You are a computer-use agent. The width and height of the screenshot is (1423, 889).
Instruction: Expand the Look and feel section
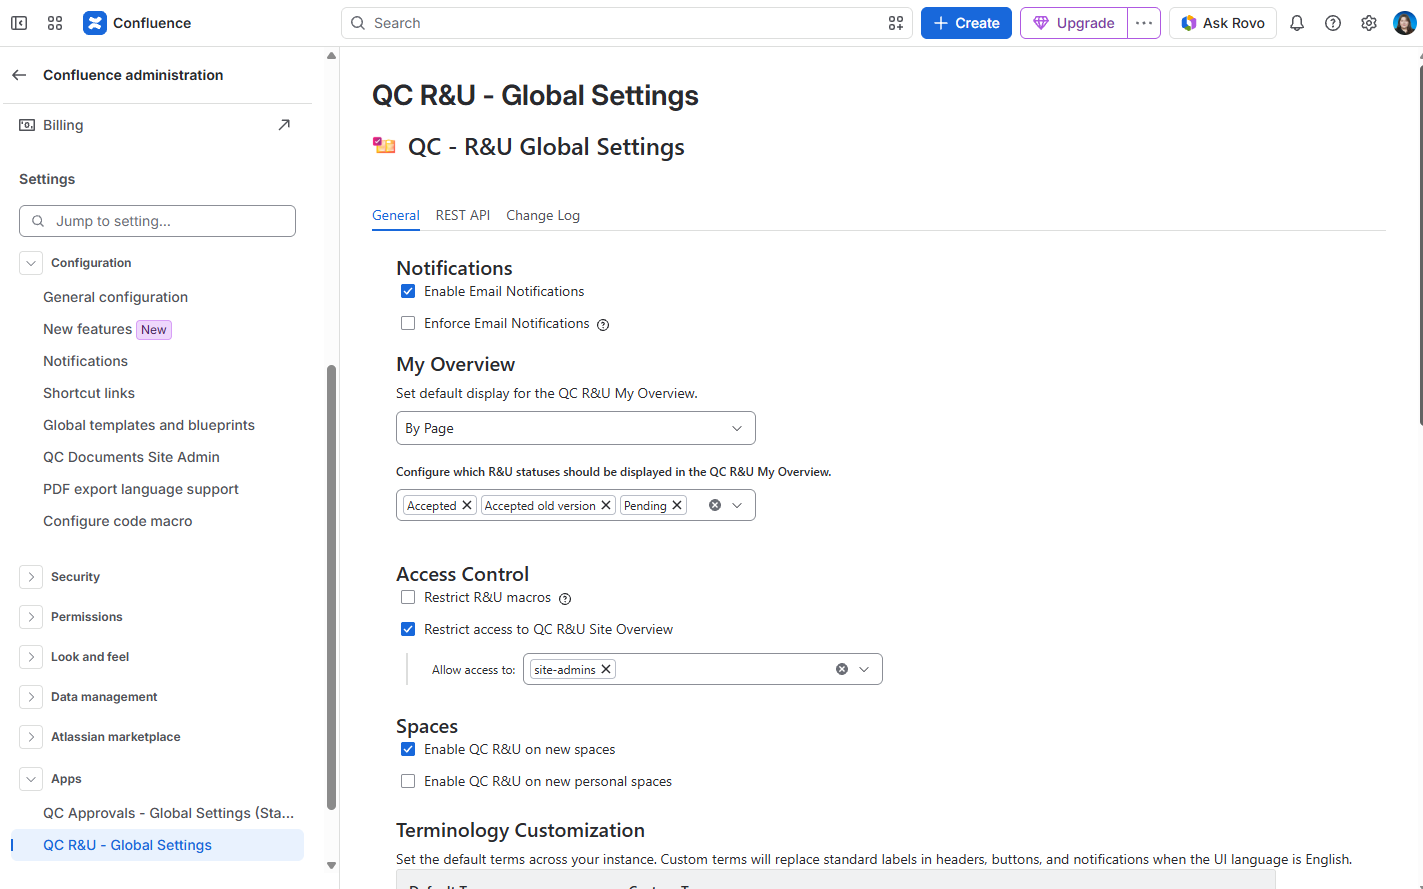pyautogui.click(x=31, y=657)
